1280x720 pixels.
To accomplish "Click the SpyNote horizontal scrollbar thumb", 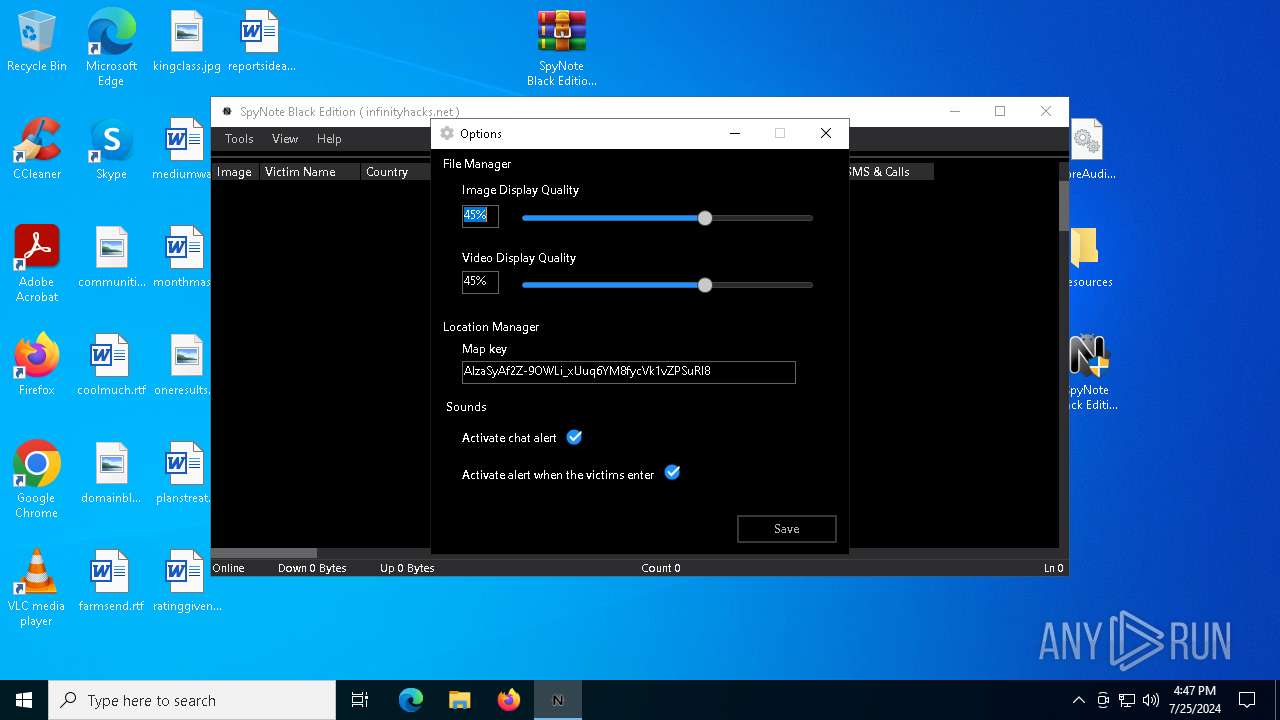I will coord(264,553).
